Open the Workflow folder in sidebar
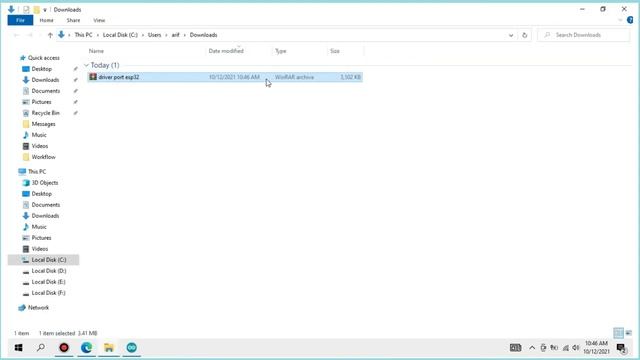640x360 pixels. [43, 157]
